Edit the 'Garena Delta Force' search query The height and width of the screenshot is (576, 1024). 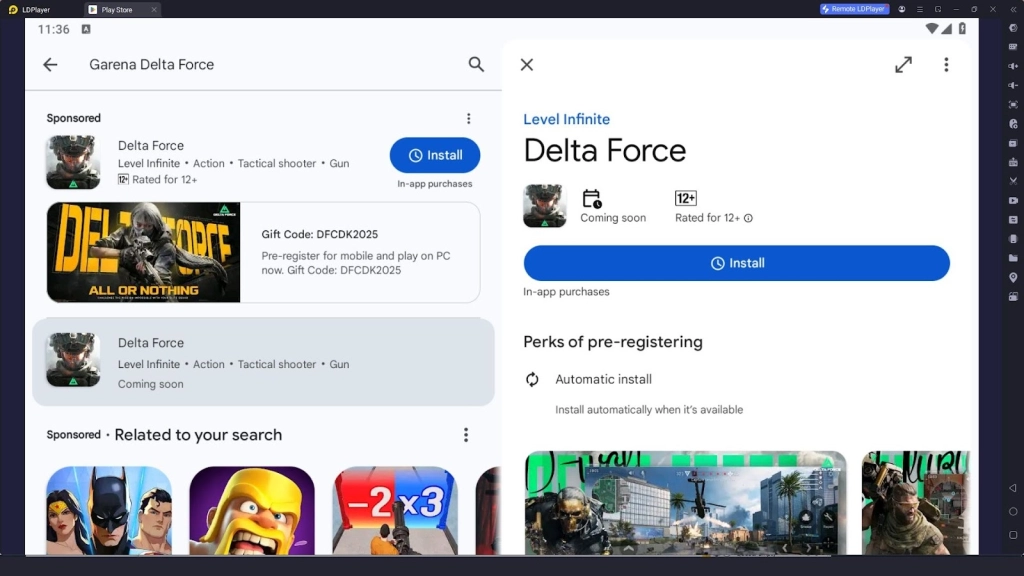(x=152, y=65)
